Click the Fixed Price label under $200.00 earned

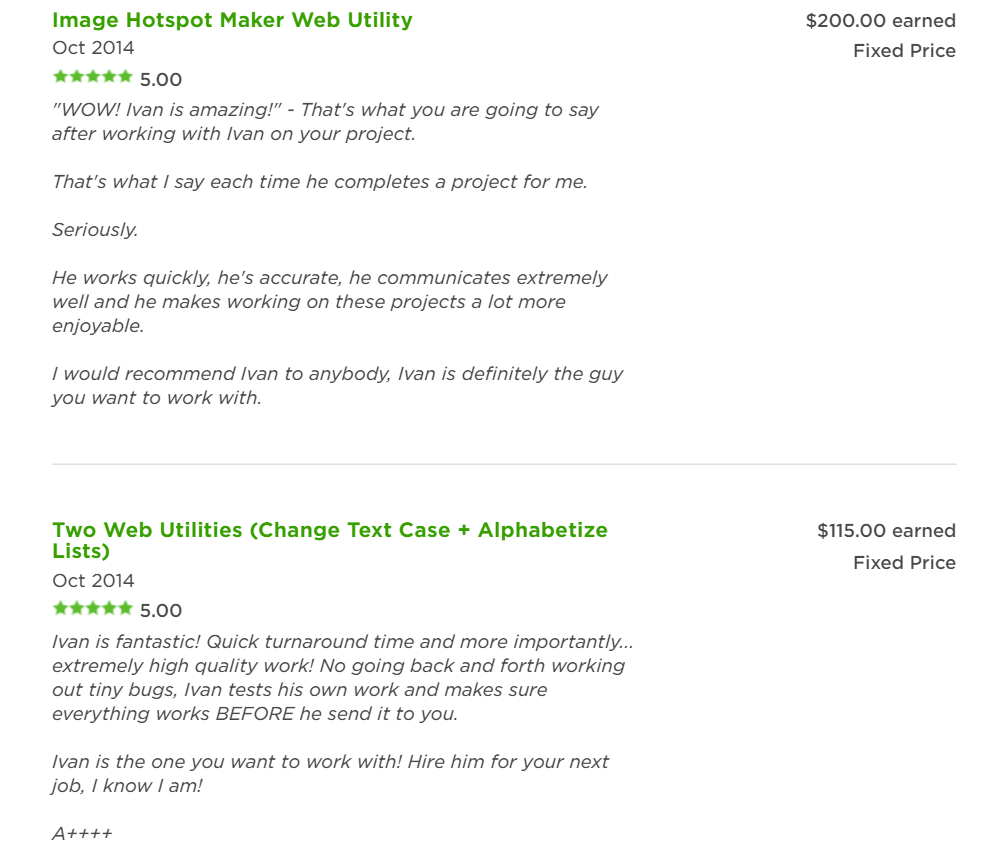(x=904, y=51)
